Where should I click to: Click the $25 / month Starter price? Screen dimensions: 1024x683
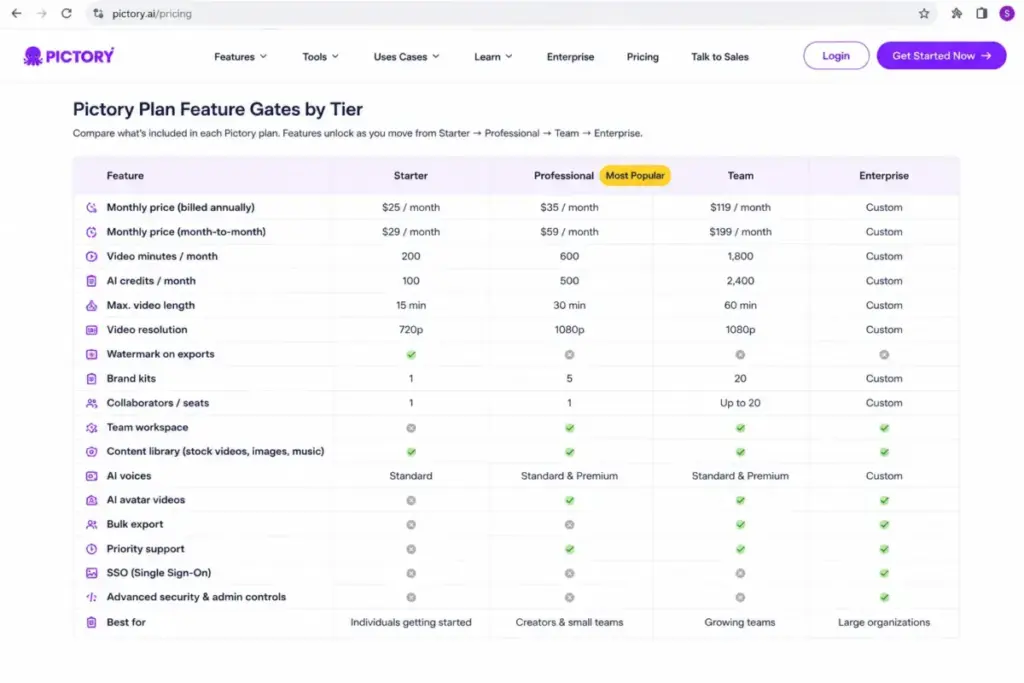(411, 208)
